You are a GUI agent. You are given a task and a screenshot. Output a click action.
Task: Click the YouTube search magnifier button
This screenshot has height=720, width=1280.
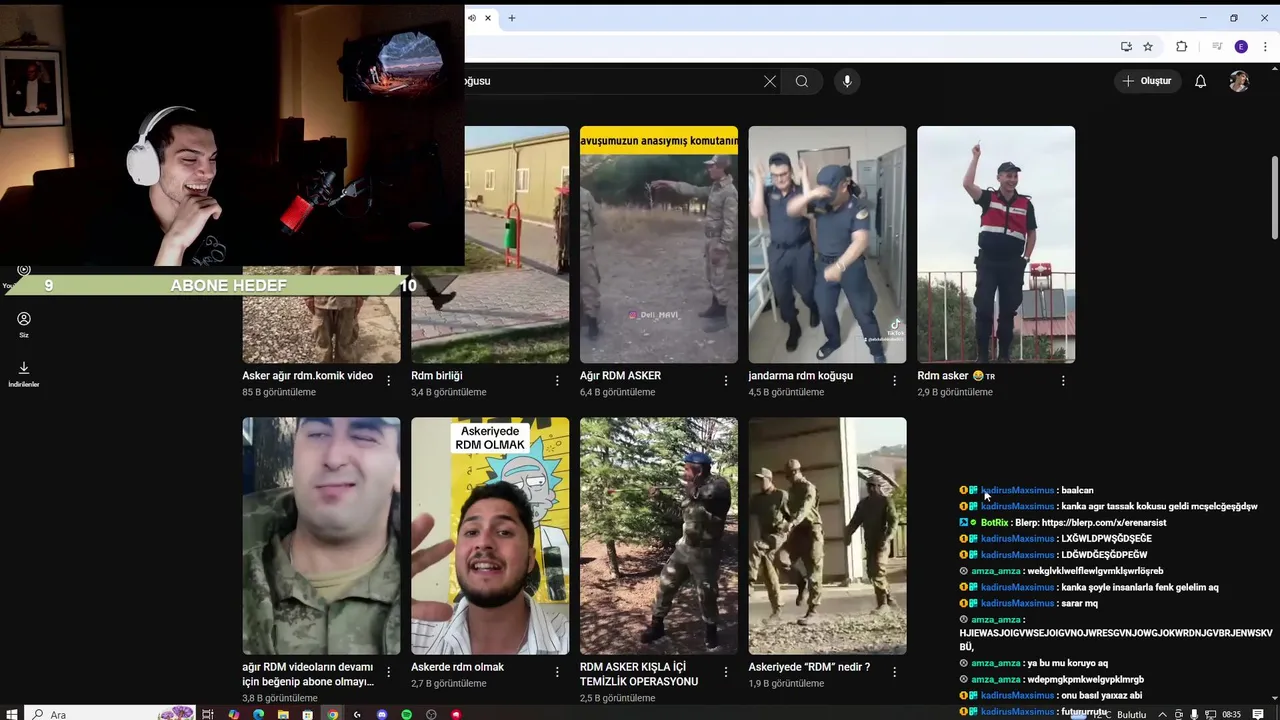(x=802, y=81)
